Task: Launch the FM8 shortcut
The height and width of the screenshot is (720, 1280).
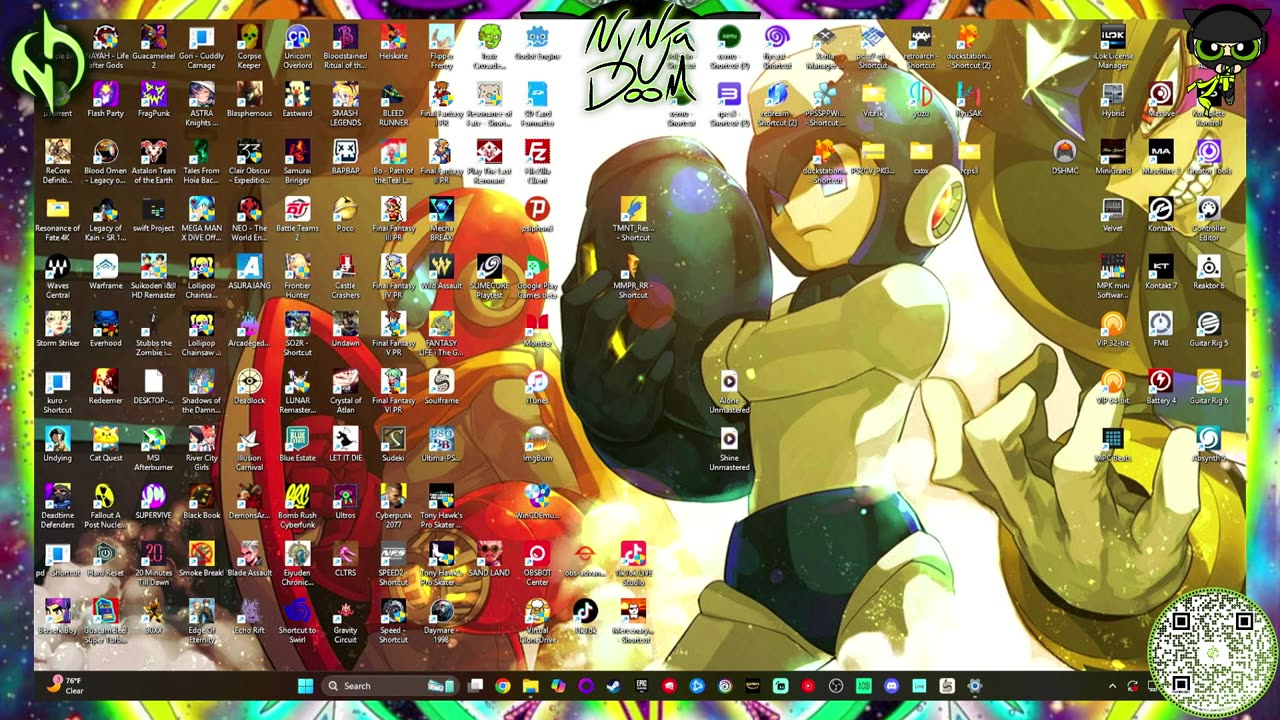Action: (x=1161, y=330)
